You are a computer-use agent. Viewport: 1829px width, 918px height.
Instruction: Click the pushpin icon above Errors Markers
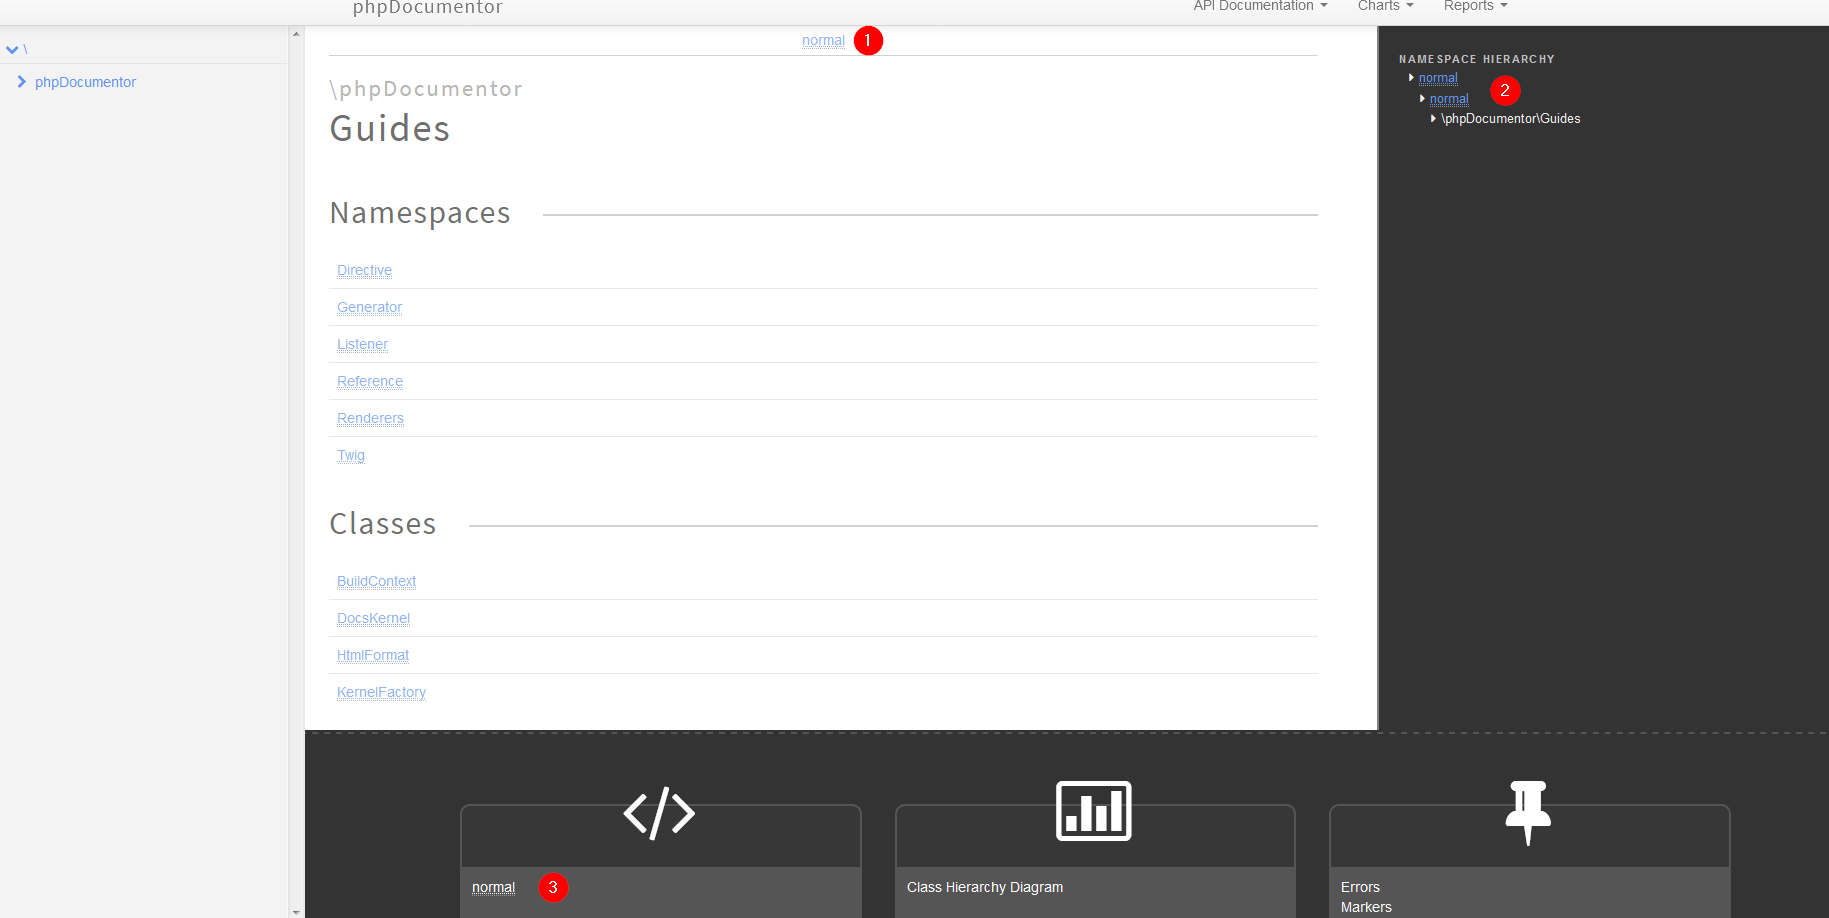tap(1528, 812)
